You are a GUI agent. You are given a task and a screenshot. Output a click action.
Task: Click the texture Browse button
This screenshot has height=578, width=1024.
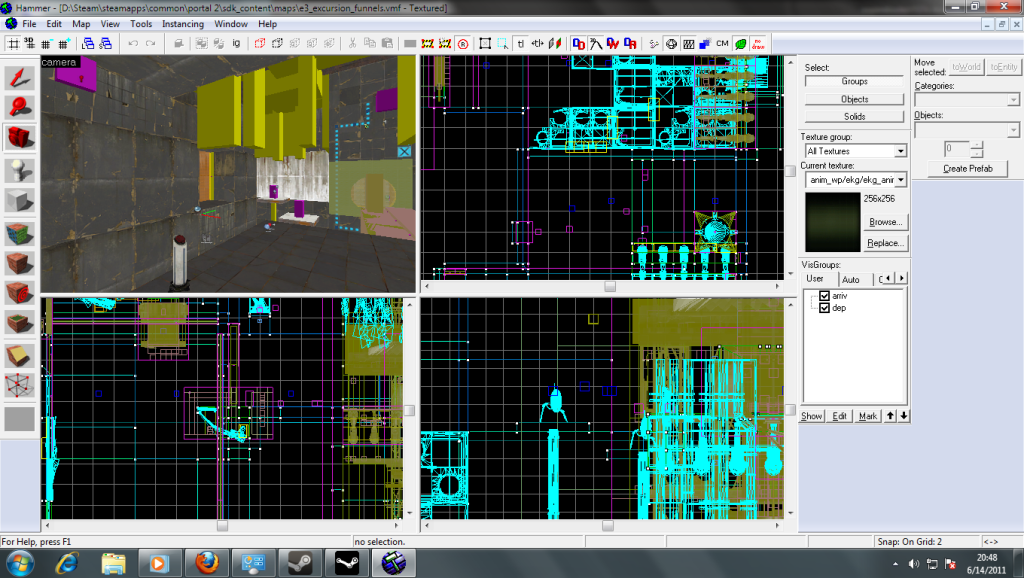886,222
